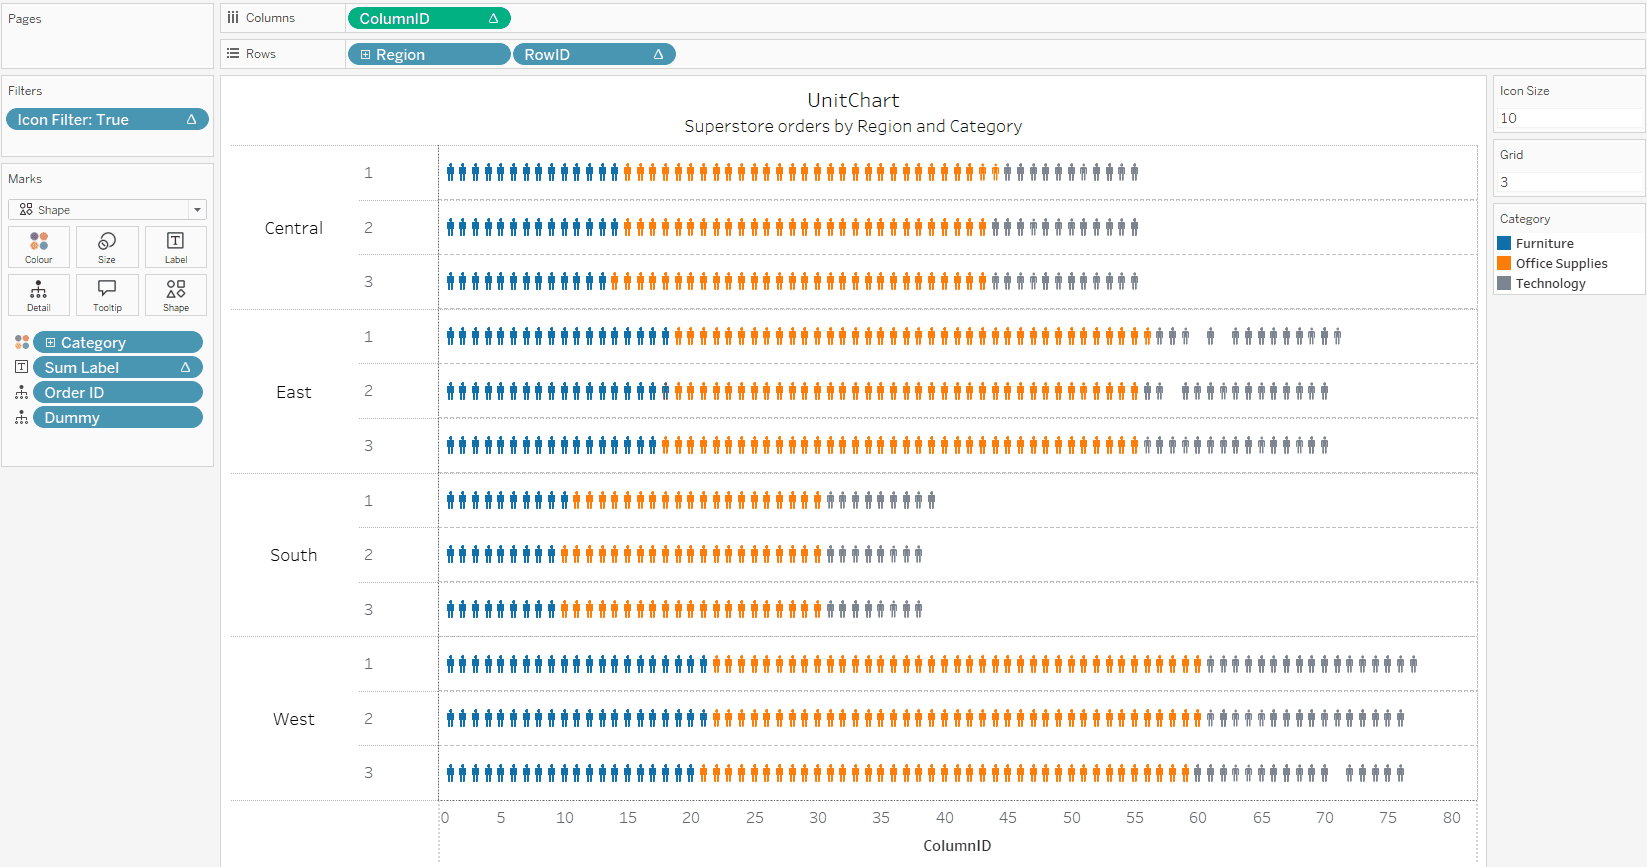This screenshot has height=867, width=1647.
Task: Select the RowID pill on Rows shelf
Action: click(594, 54)
